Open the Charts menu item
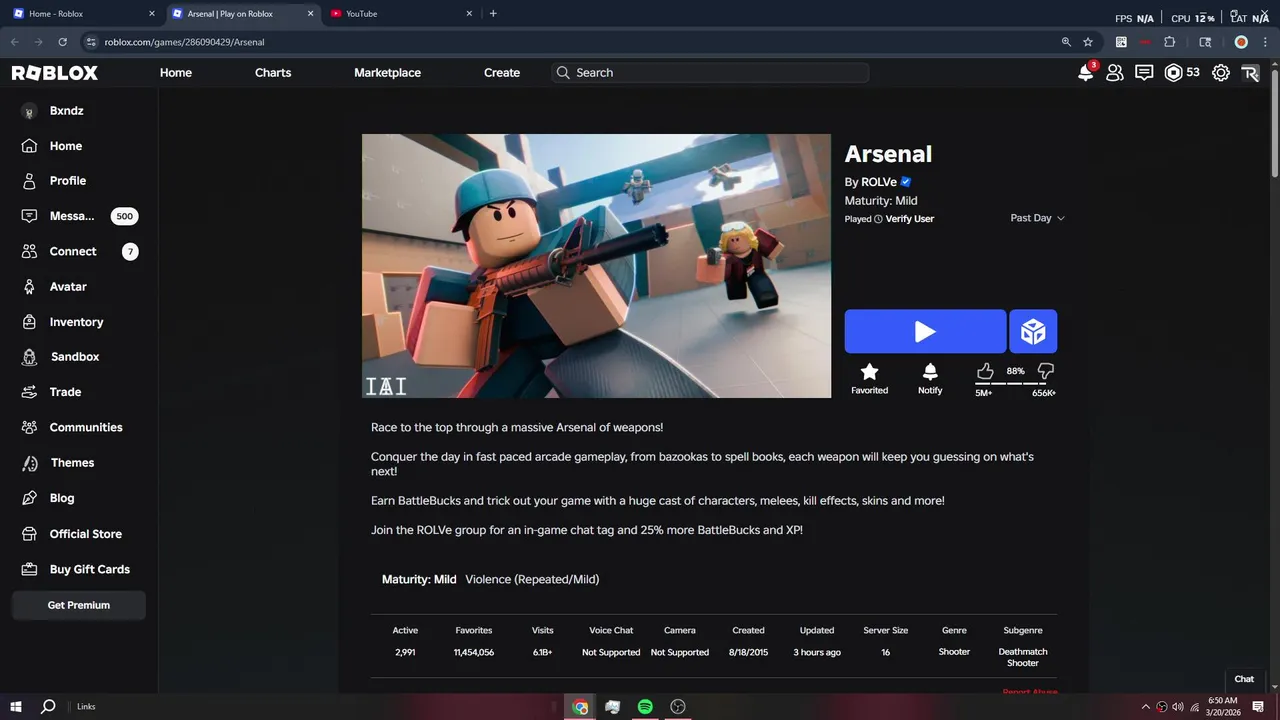Screen dimensions: 1280x720 [x=273, y=73]
